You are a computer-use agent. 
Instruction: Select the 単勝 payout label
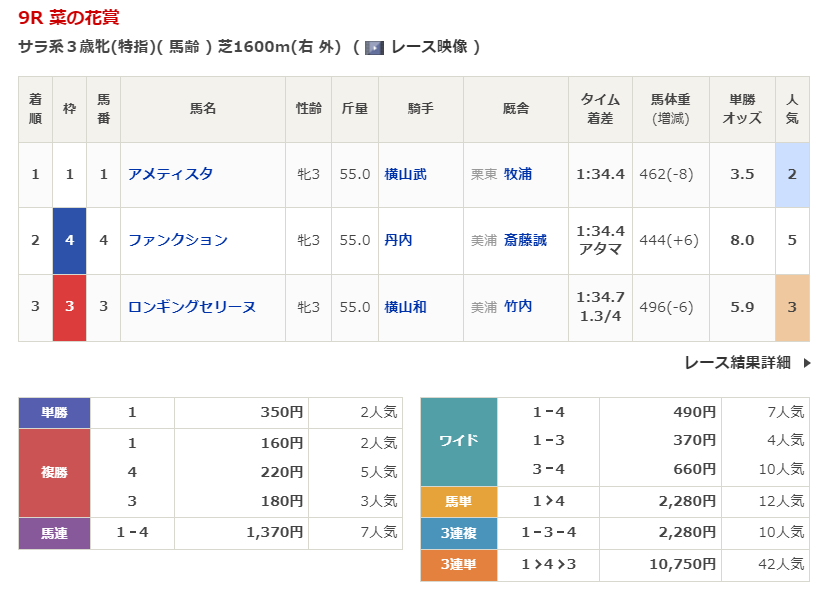[x=54, y=412]
